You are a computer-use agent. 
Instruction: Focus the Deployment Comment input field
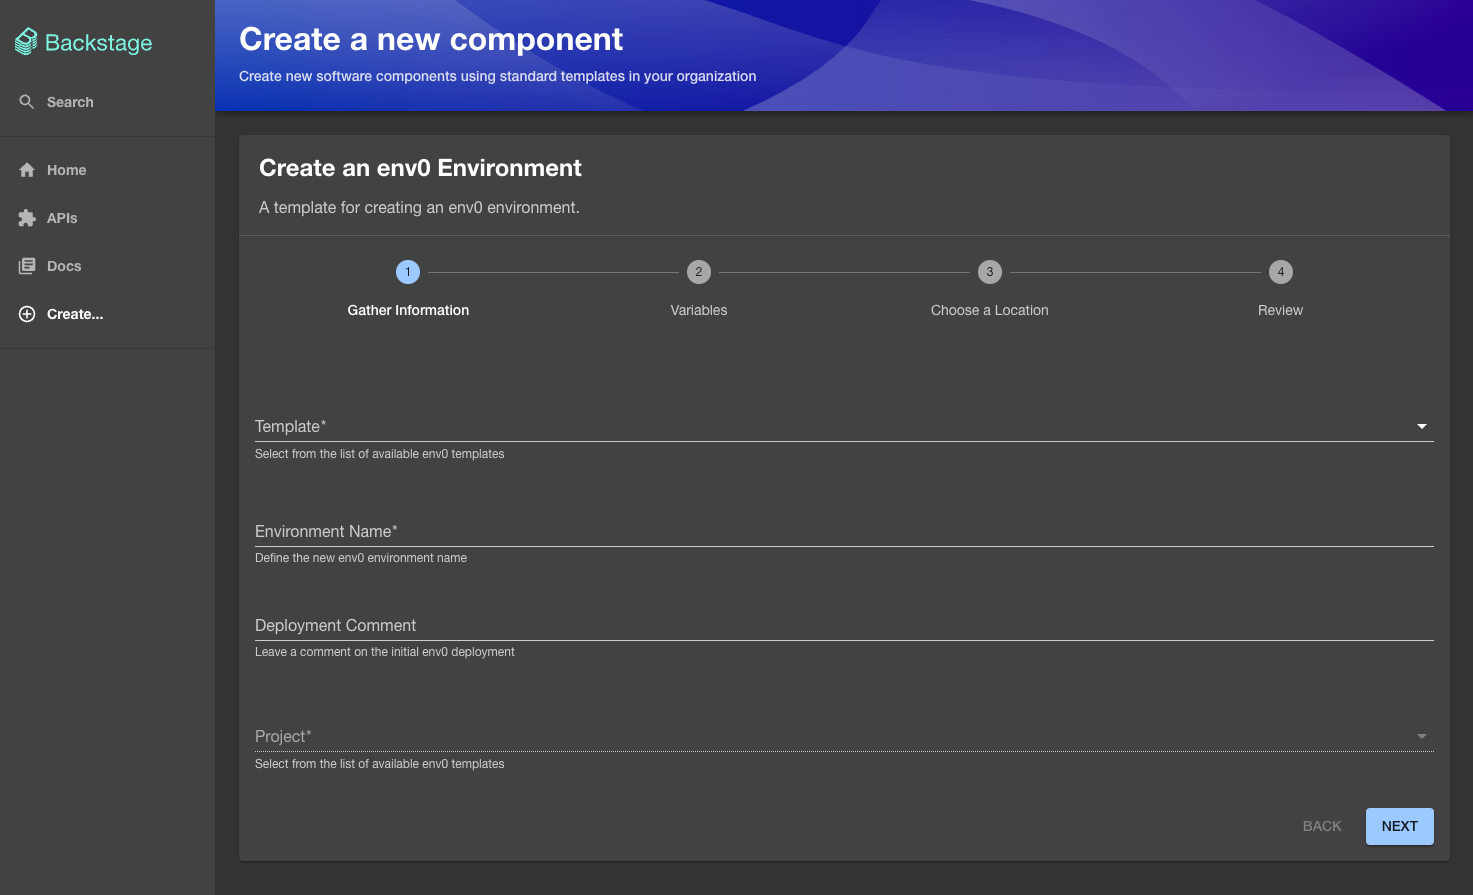pos(844,625)
